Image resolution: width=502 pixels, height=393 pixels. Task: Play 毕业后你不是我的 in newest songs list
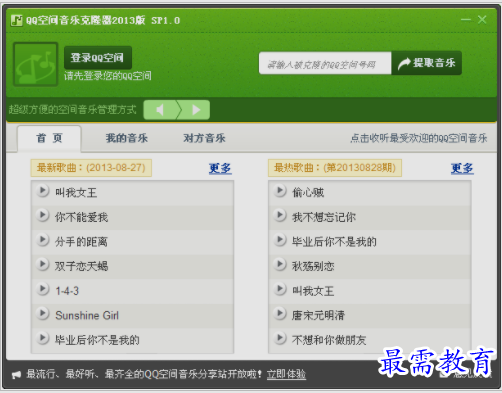(x=43, y=338)
